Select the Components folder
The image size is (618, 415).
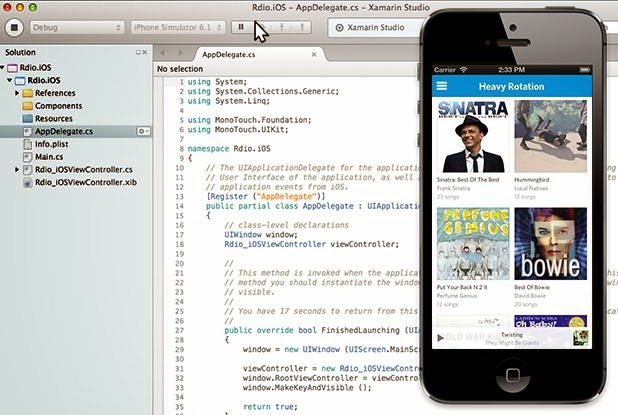pos(58,106)
